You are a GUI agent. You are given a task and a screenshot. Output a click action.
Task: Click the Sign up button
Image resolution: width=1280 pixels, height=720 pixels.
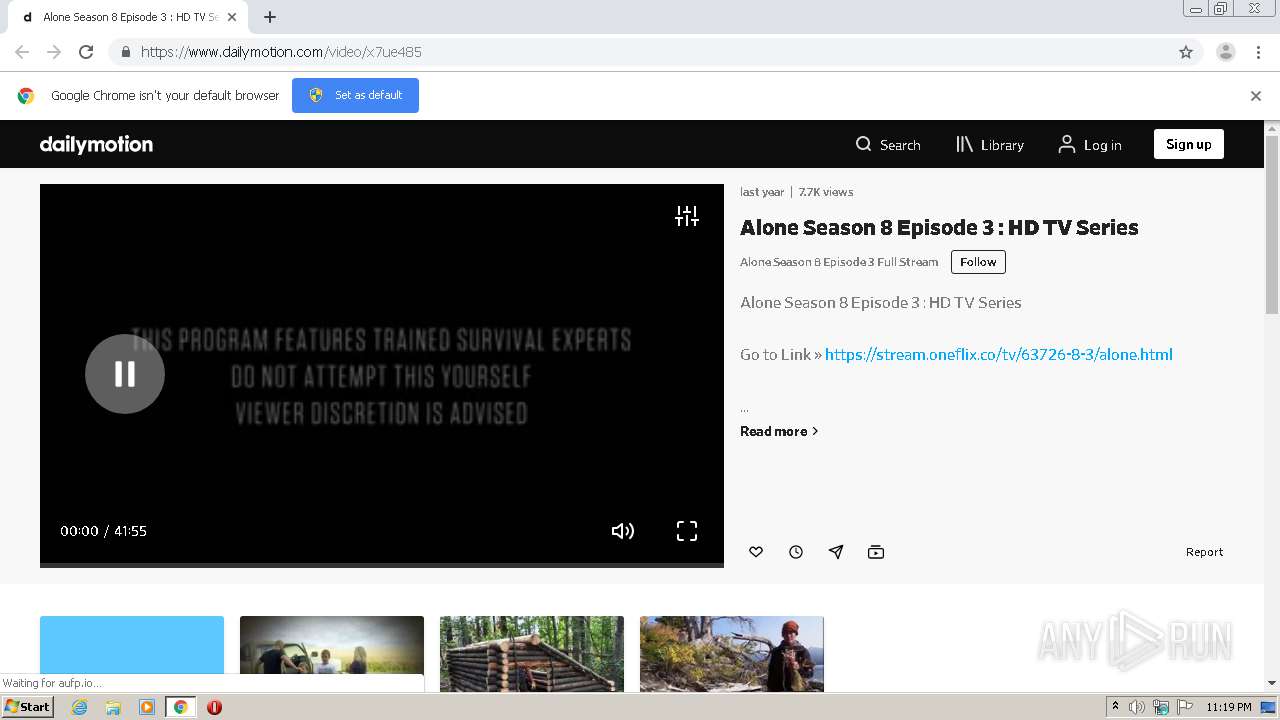pos(1188,144)
